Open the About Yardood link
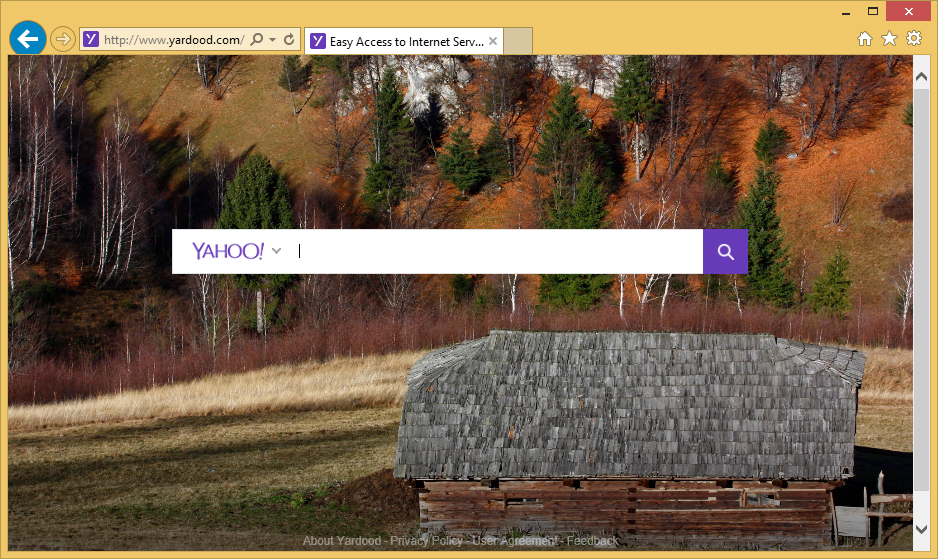Screen dimensions: 938x559 tap(342, 541)
